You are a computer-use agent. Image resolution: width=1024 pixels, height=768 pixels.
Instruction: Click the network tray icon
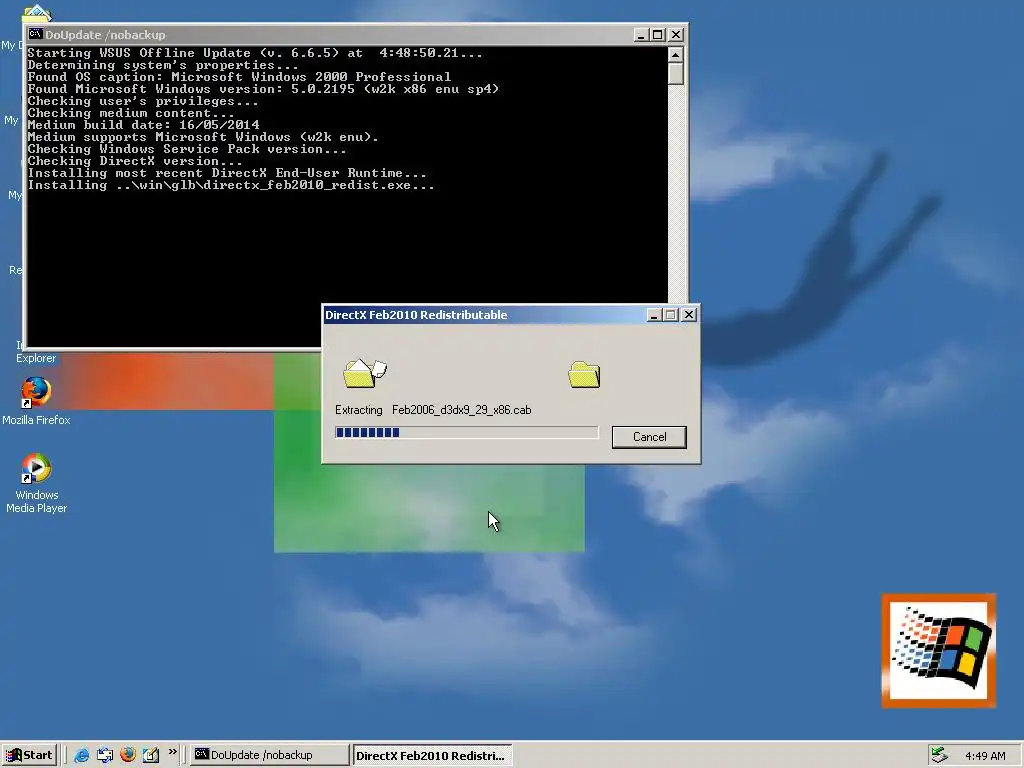click(940, 755)
